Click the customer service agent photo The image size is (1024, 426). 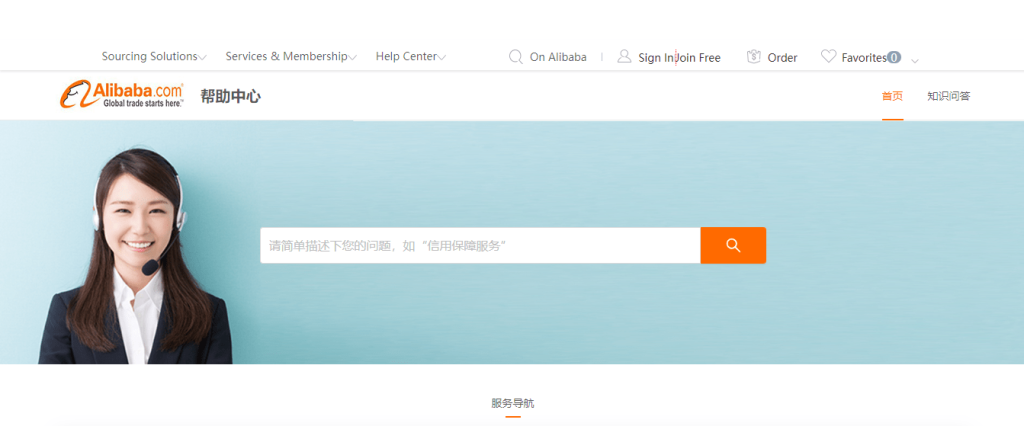pyautogui.click(x=135, y=256)
